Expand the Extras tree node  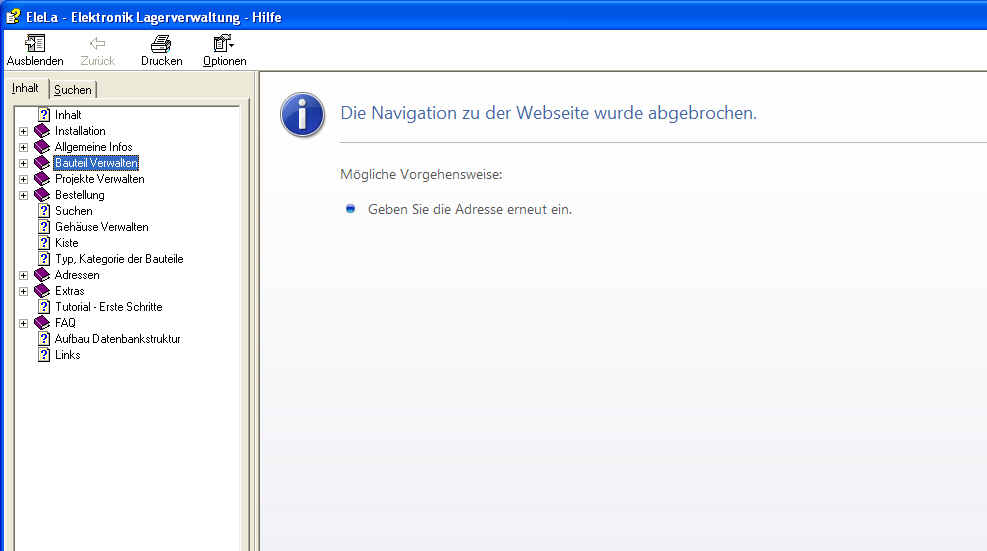click(23, 292)
